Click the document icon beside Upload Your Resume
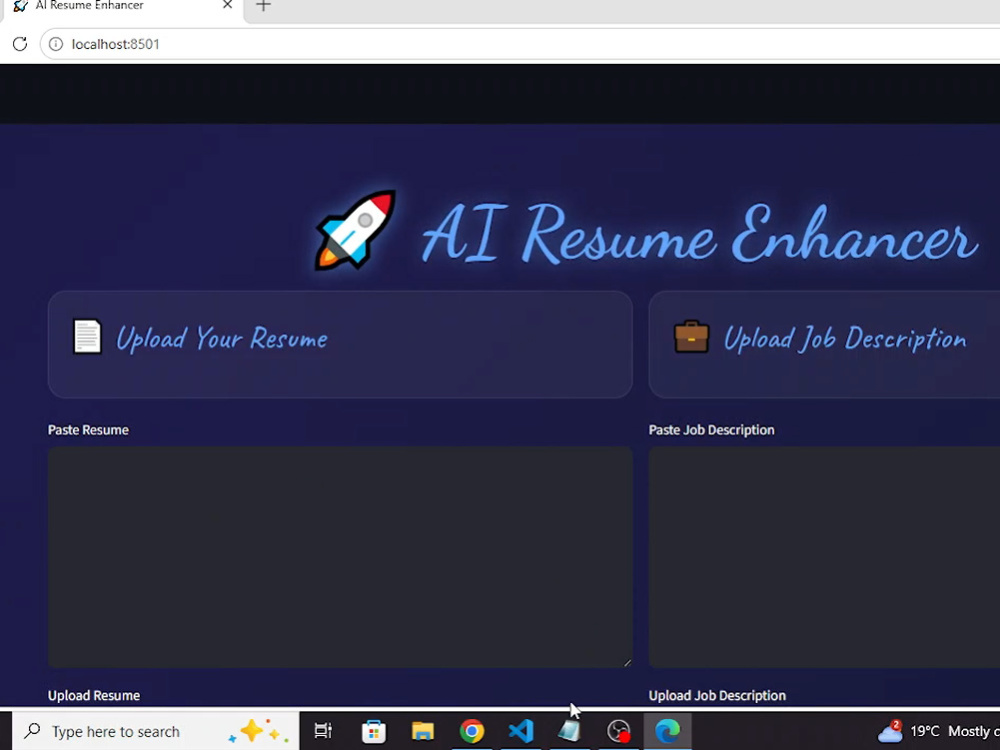The image size is (1000, 750). point(87,336)
